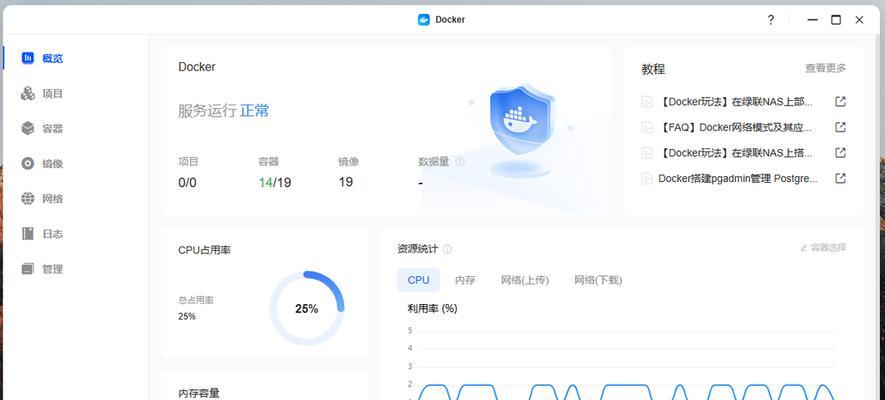
Task: Click document icon beside 在绿联NAS上部 tutorial
Action: click(647, 102)
